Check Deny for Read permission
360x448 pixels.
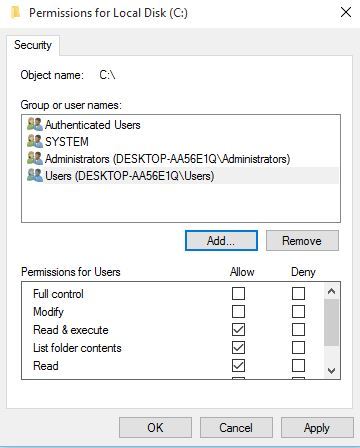pos(298,366)
